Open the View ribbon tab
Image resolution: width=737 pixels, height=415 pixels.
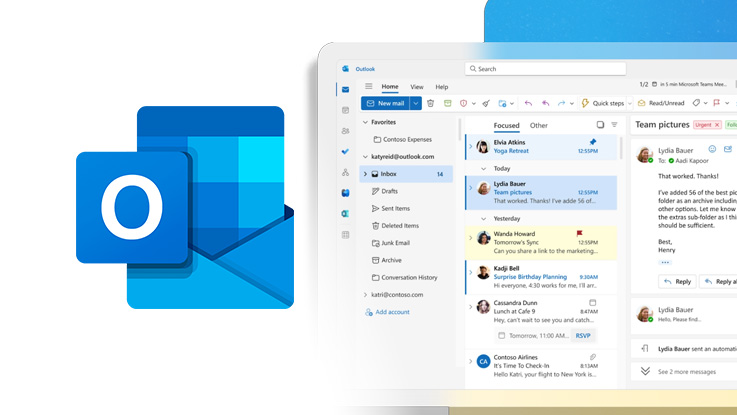[x=416, y=87]
